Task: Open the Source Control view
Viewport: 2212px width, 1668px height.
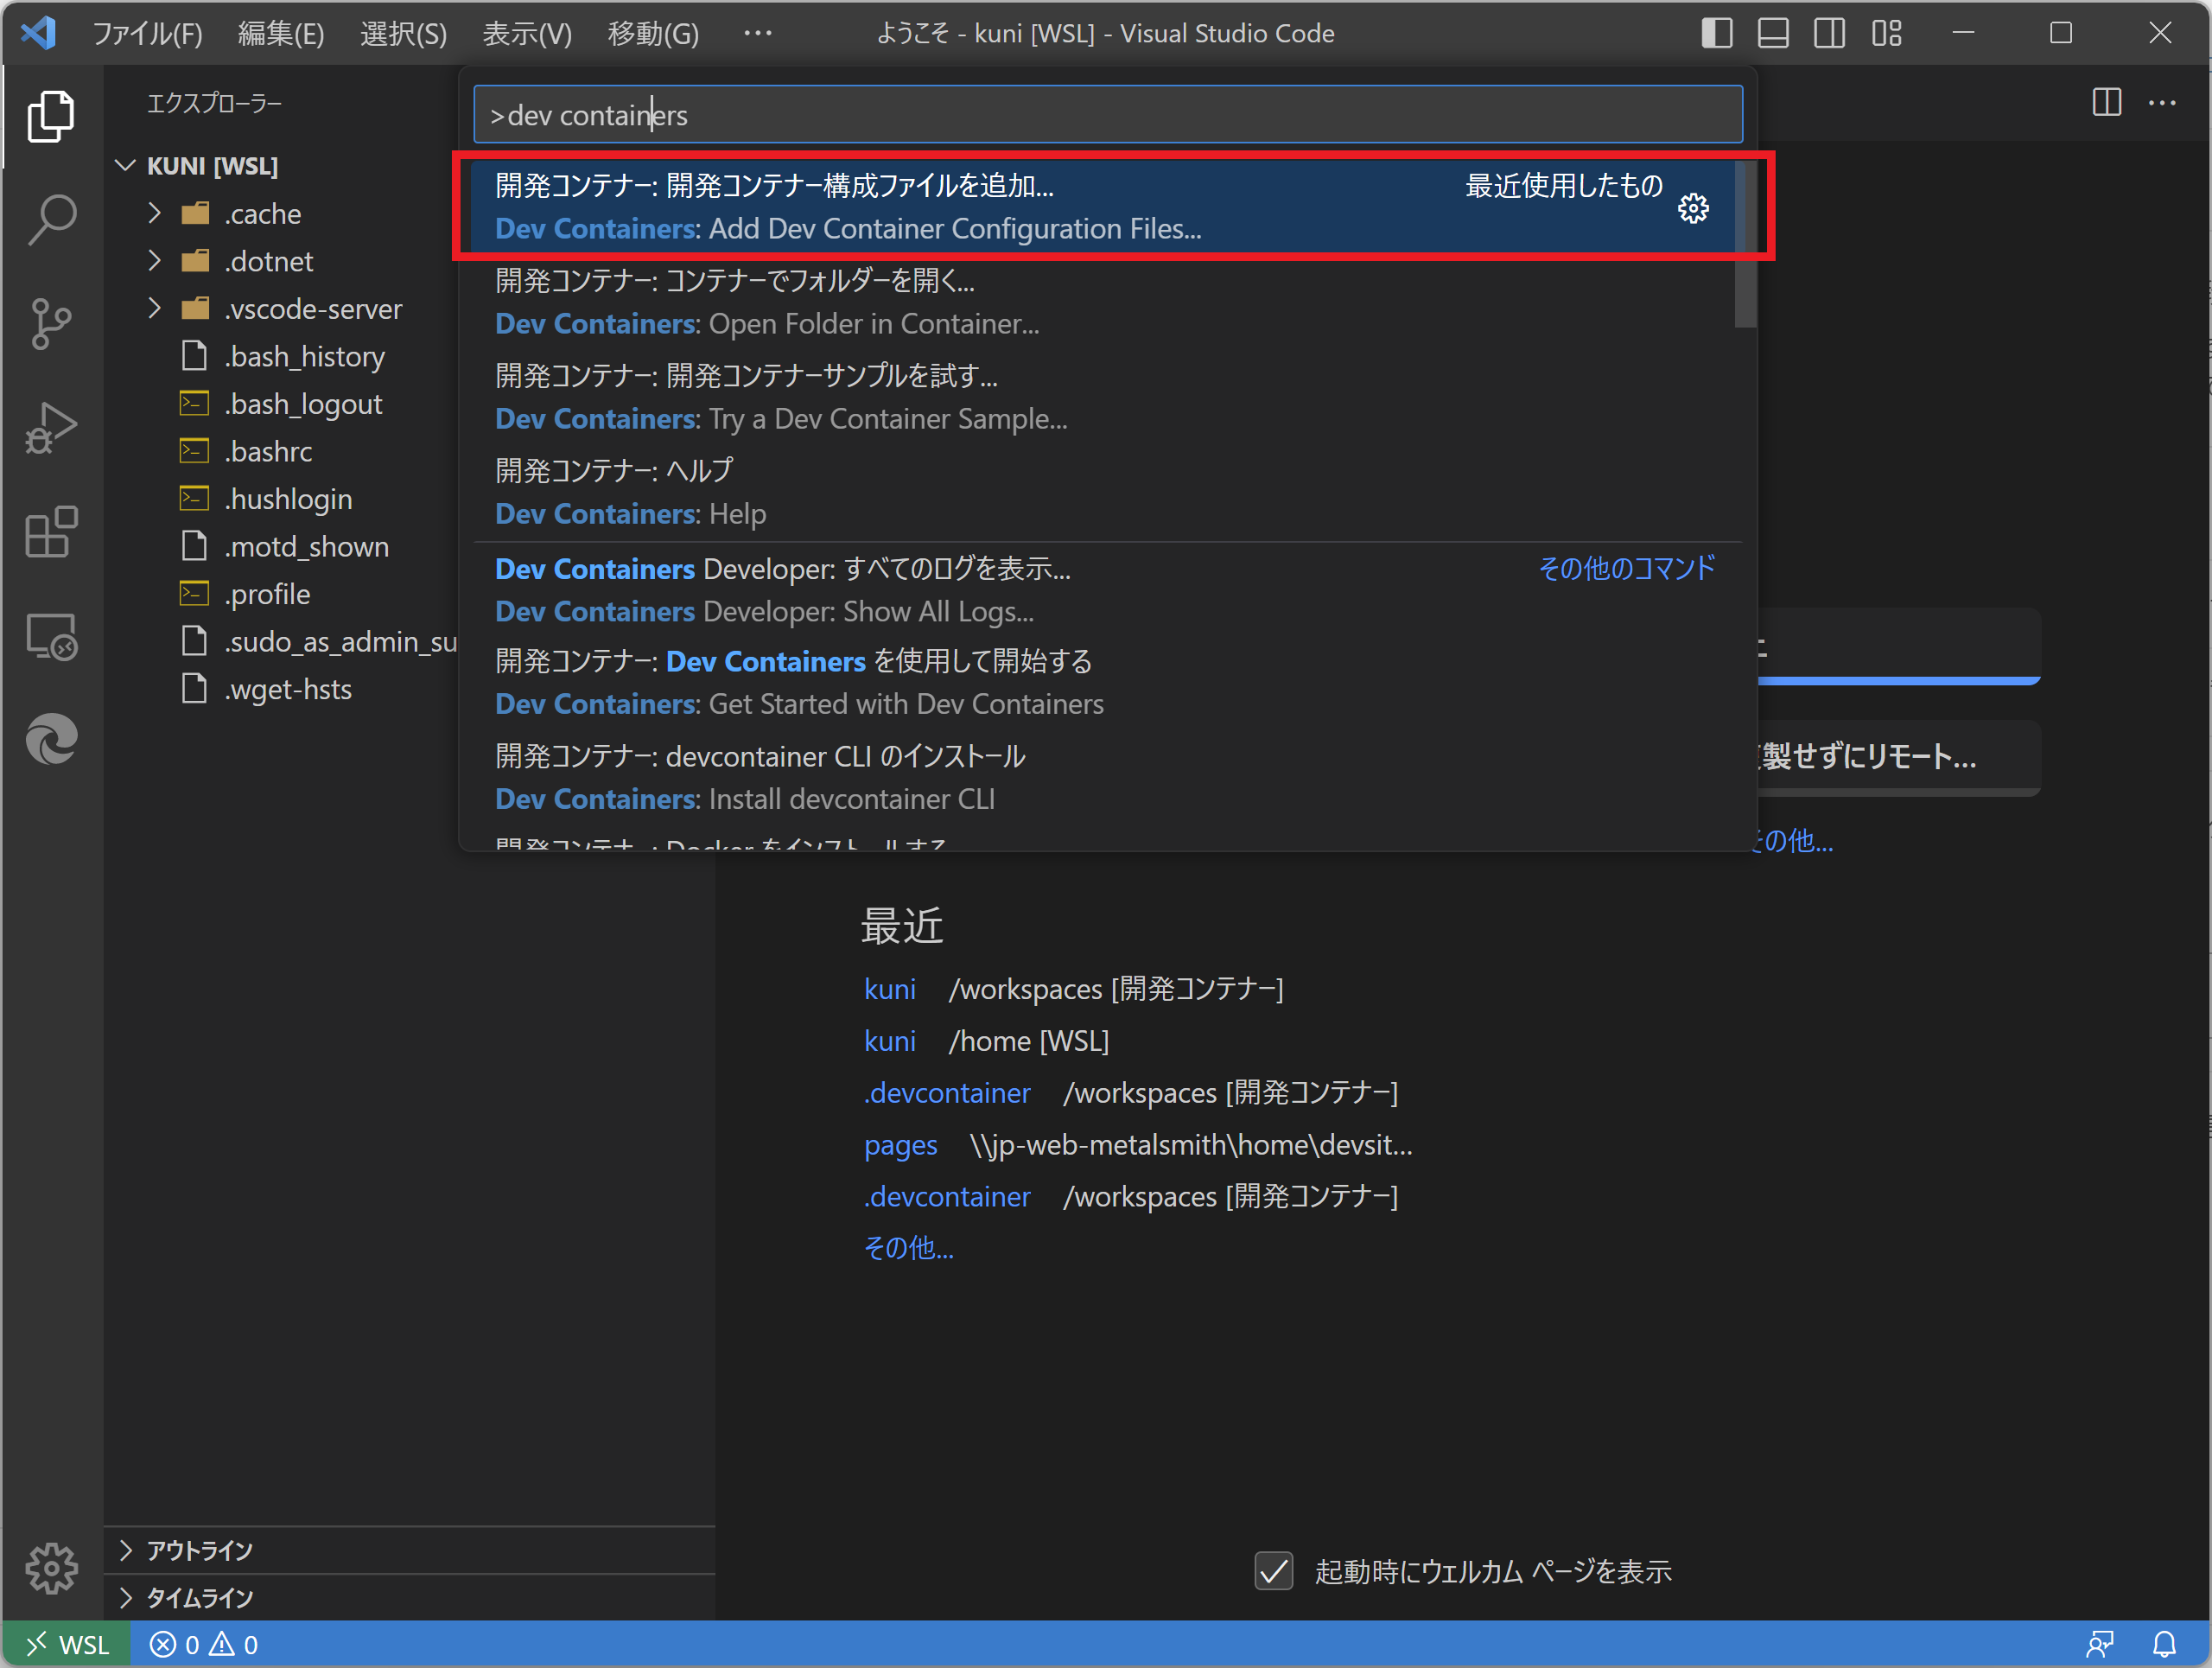Action: click(x=51, y=324)
